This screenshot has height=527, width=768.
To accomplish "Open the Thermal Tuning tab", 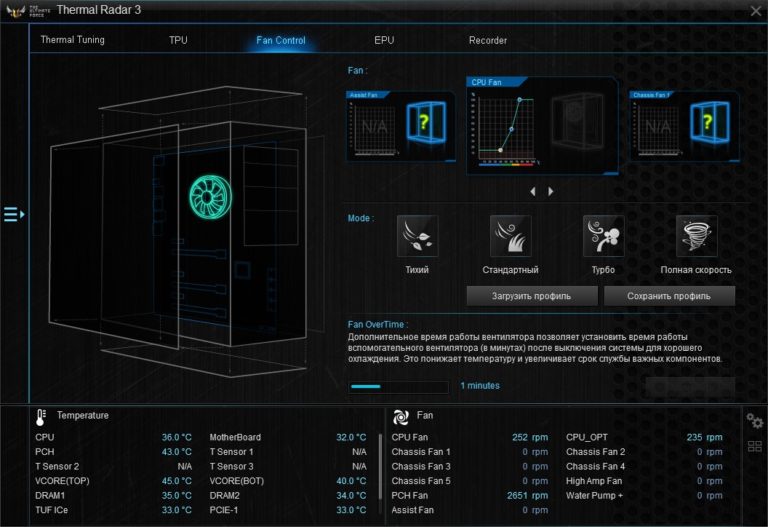I will [x=72, y=40].
